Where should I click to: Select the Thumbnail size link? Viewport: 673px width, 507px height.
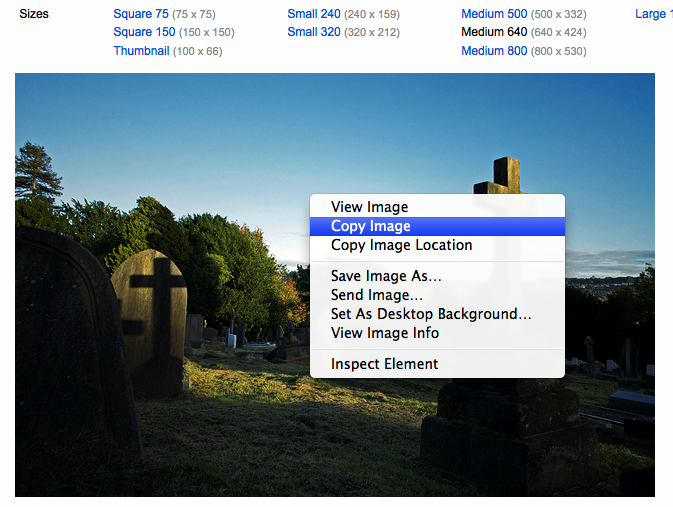[x=141, y=51]
